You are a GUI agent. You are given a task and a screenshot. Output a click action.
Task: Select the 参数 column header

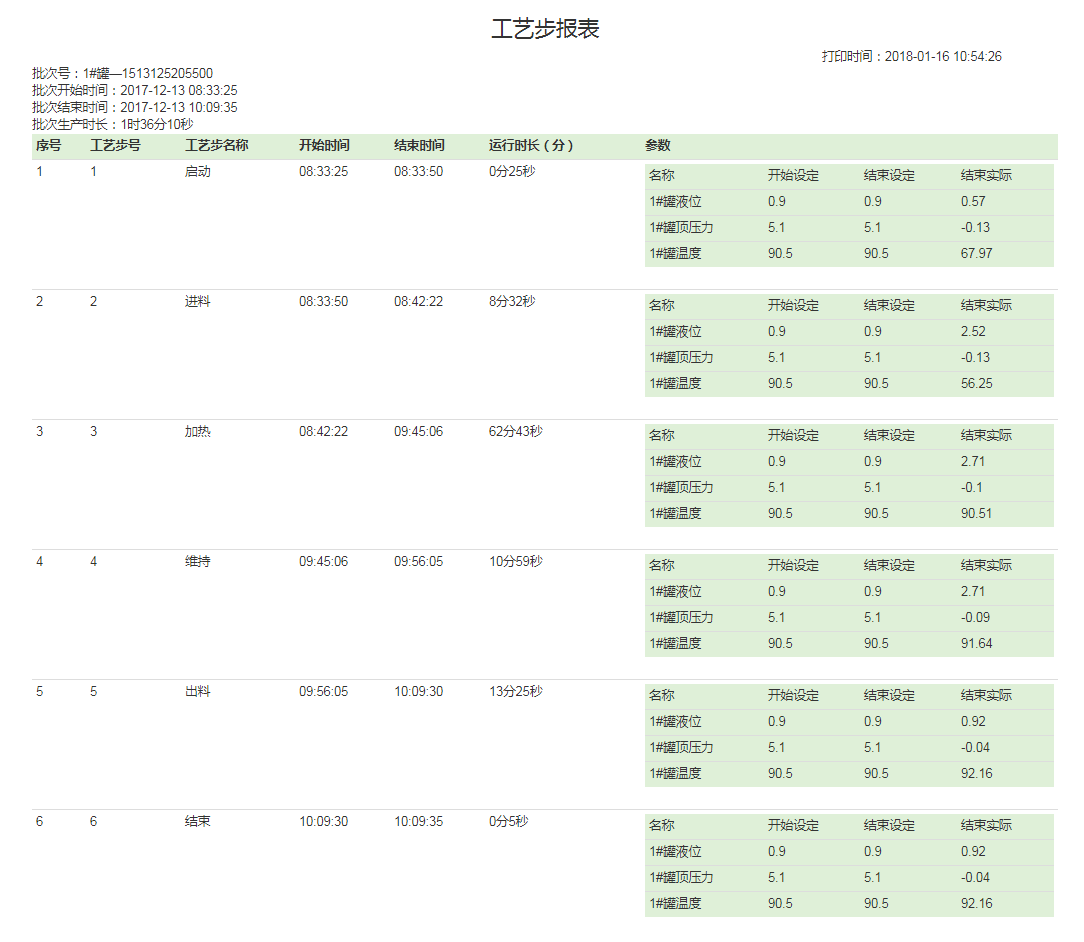658,146
